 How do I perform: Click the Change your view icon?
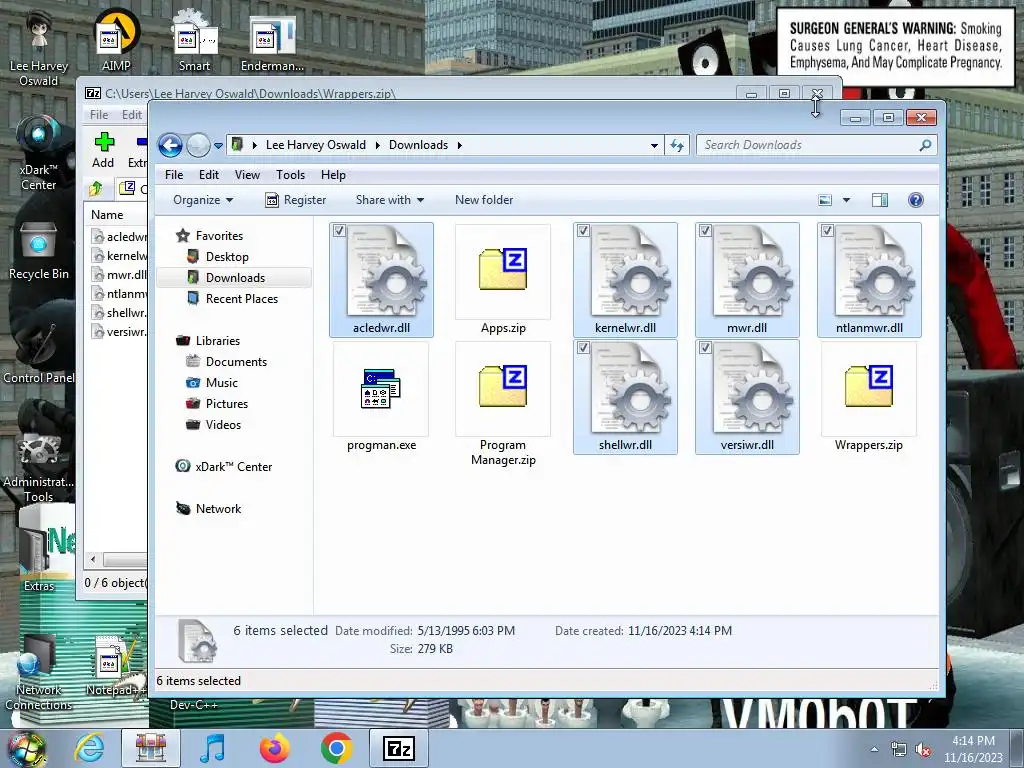(825, 200)
